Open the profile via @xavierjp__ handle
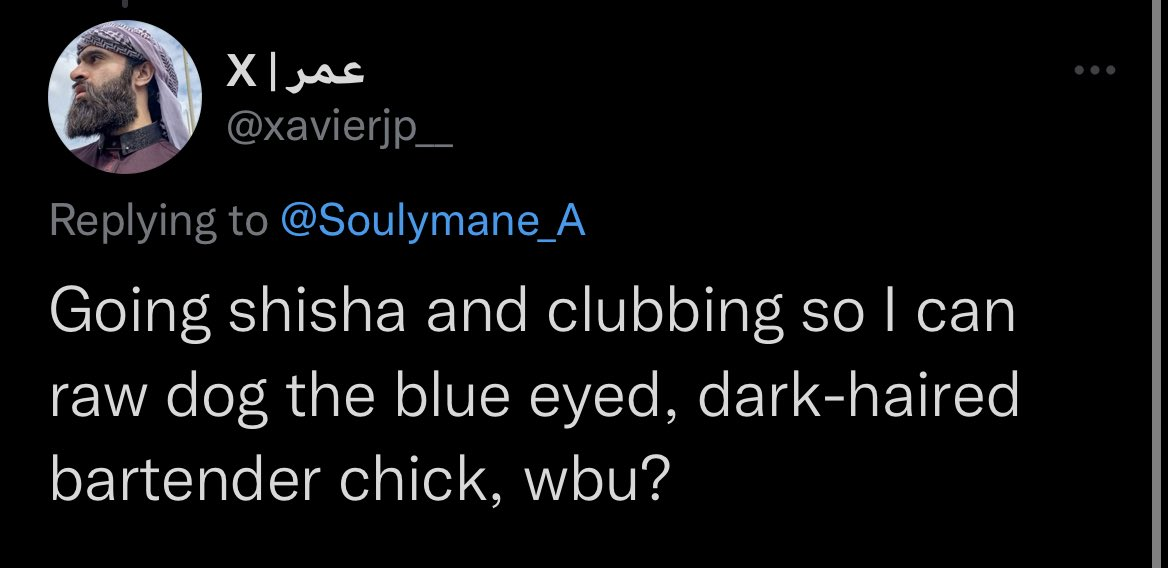Screen dimensions: 1168x568 [339, 130]
